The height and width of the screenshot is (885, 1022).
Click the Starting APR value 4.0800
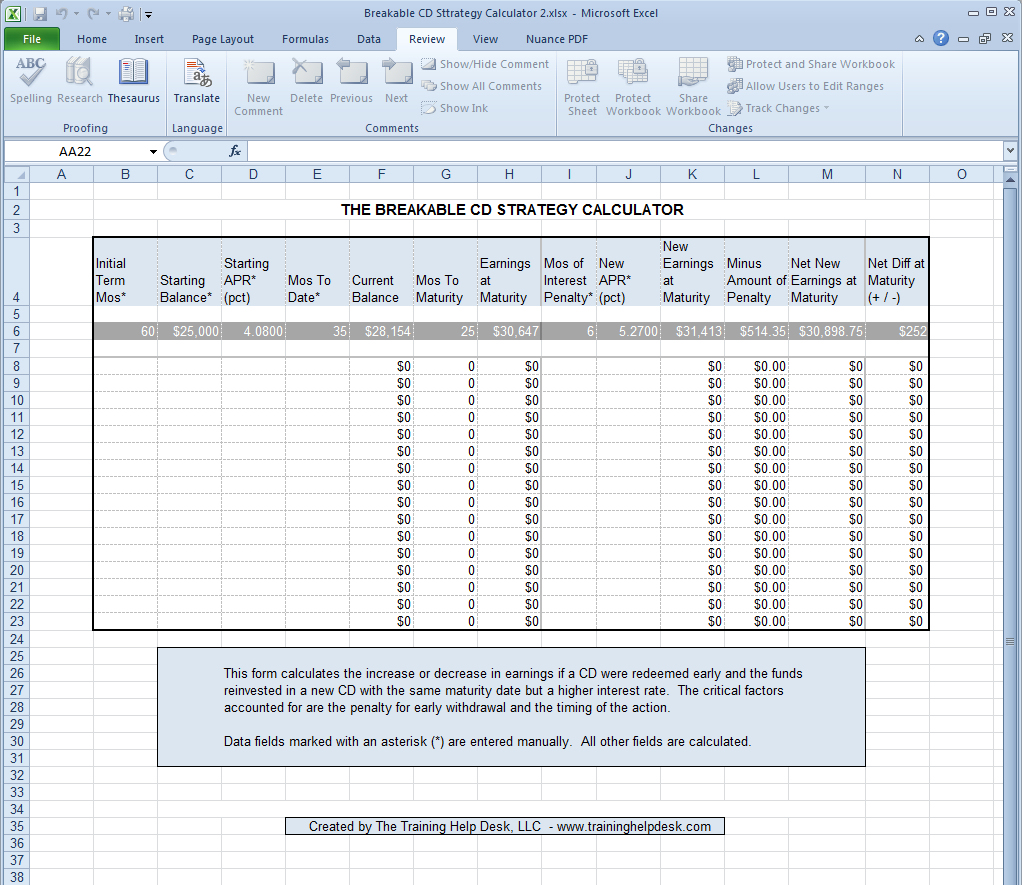pos(253,331)
